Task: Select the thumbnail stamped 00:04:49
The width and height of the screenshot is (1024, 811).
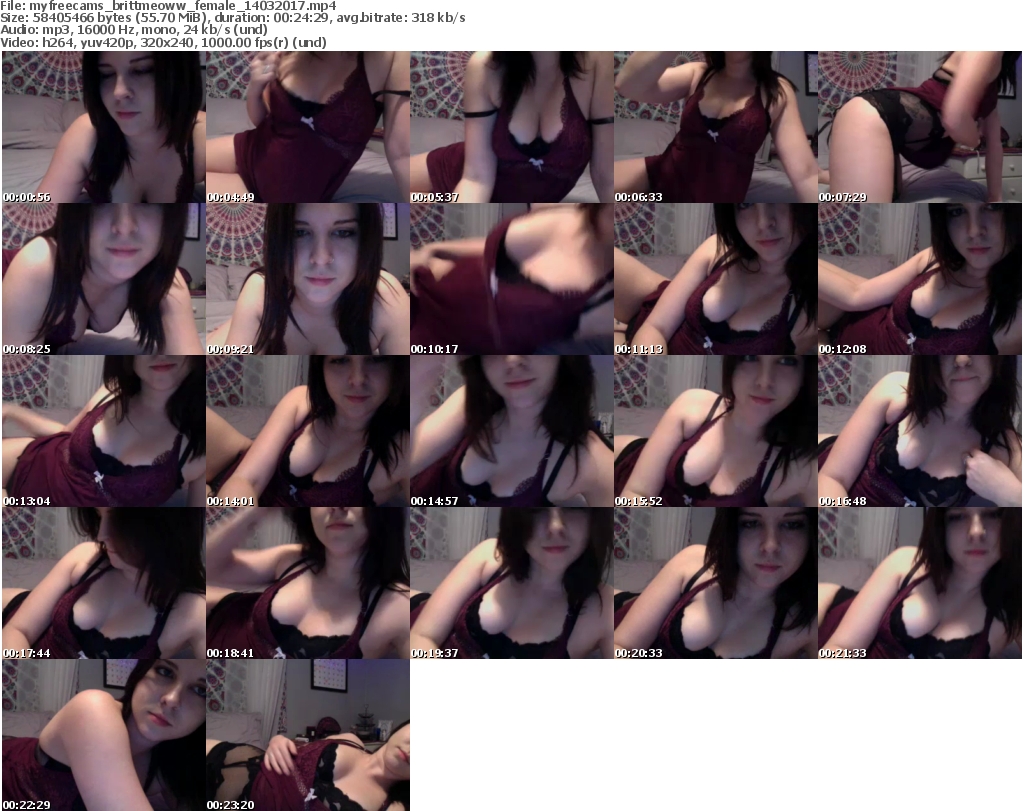Action: click(x=308, y=127)
